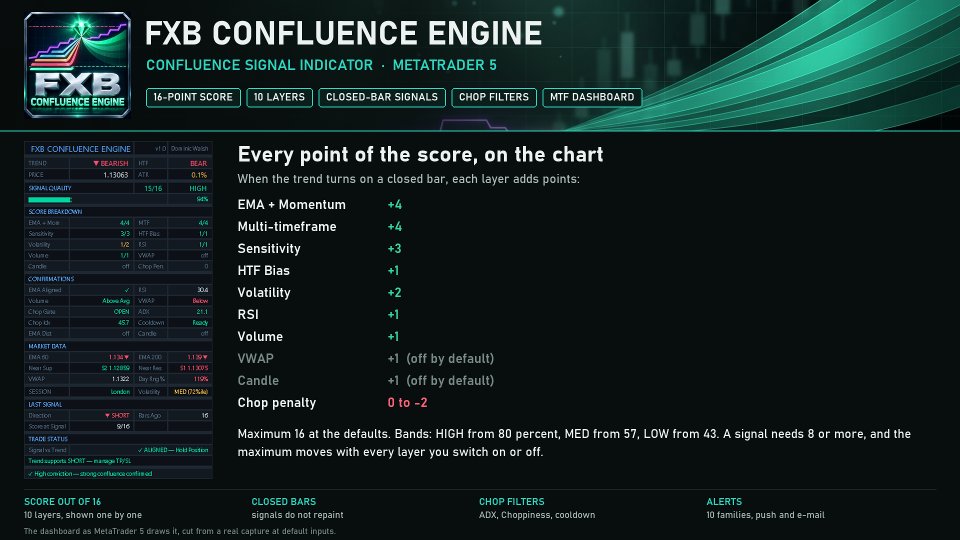
Task: Click the Sensitivity 3/3 score cell
Action: click(x=125, y=234)
